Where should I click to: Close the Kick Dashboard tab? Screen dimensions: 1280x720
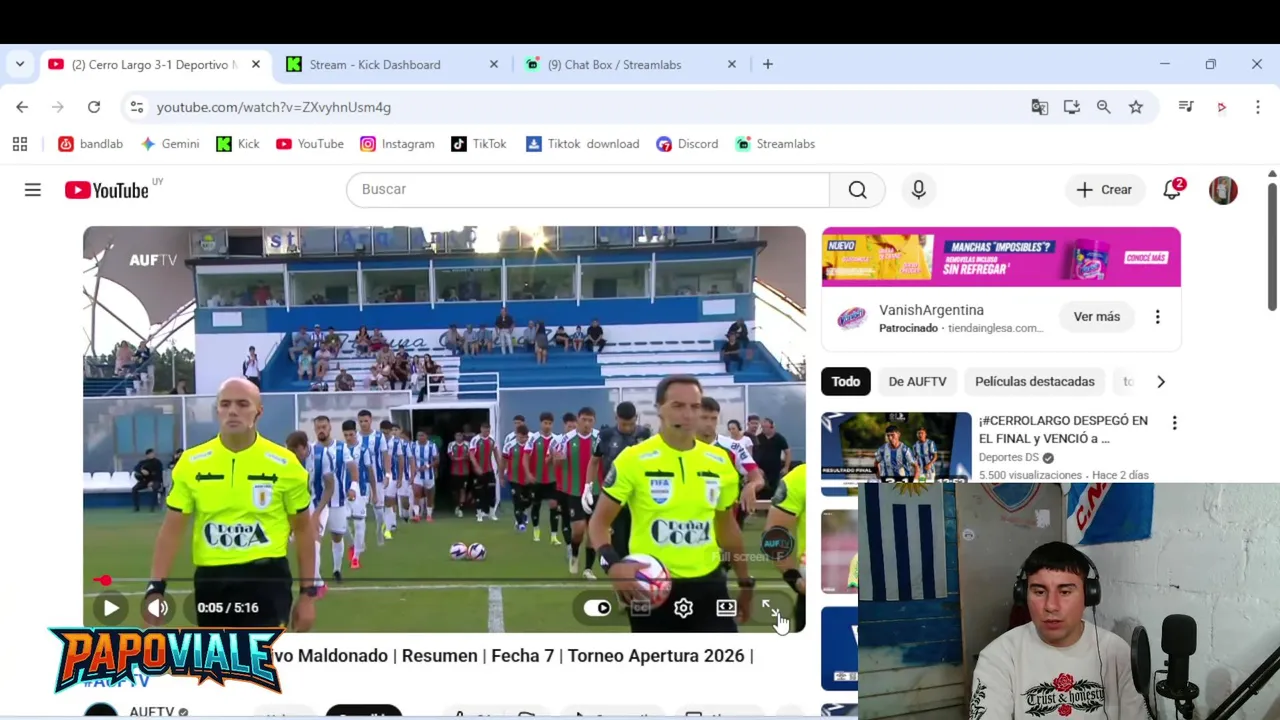(493, 64)
